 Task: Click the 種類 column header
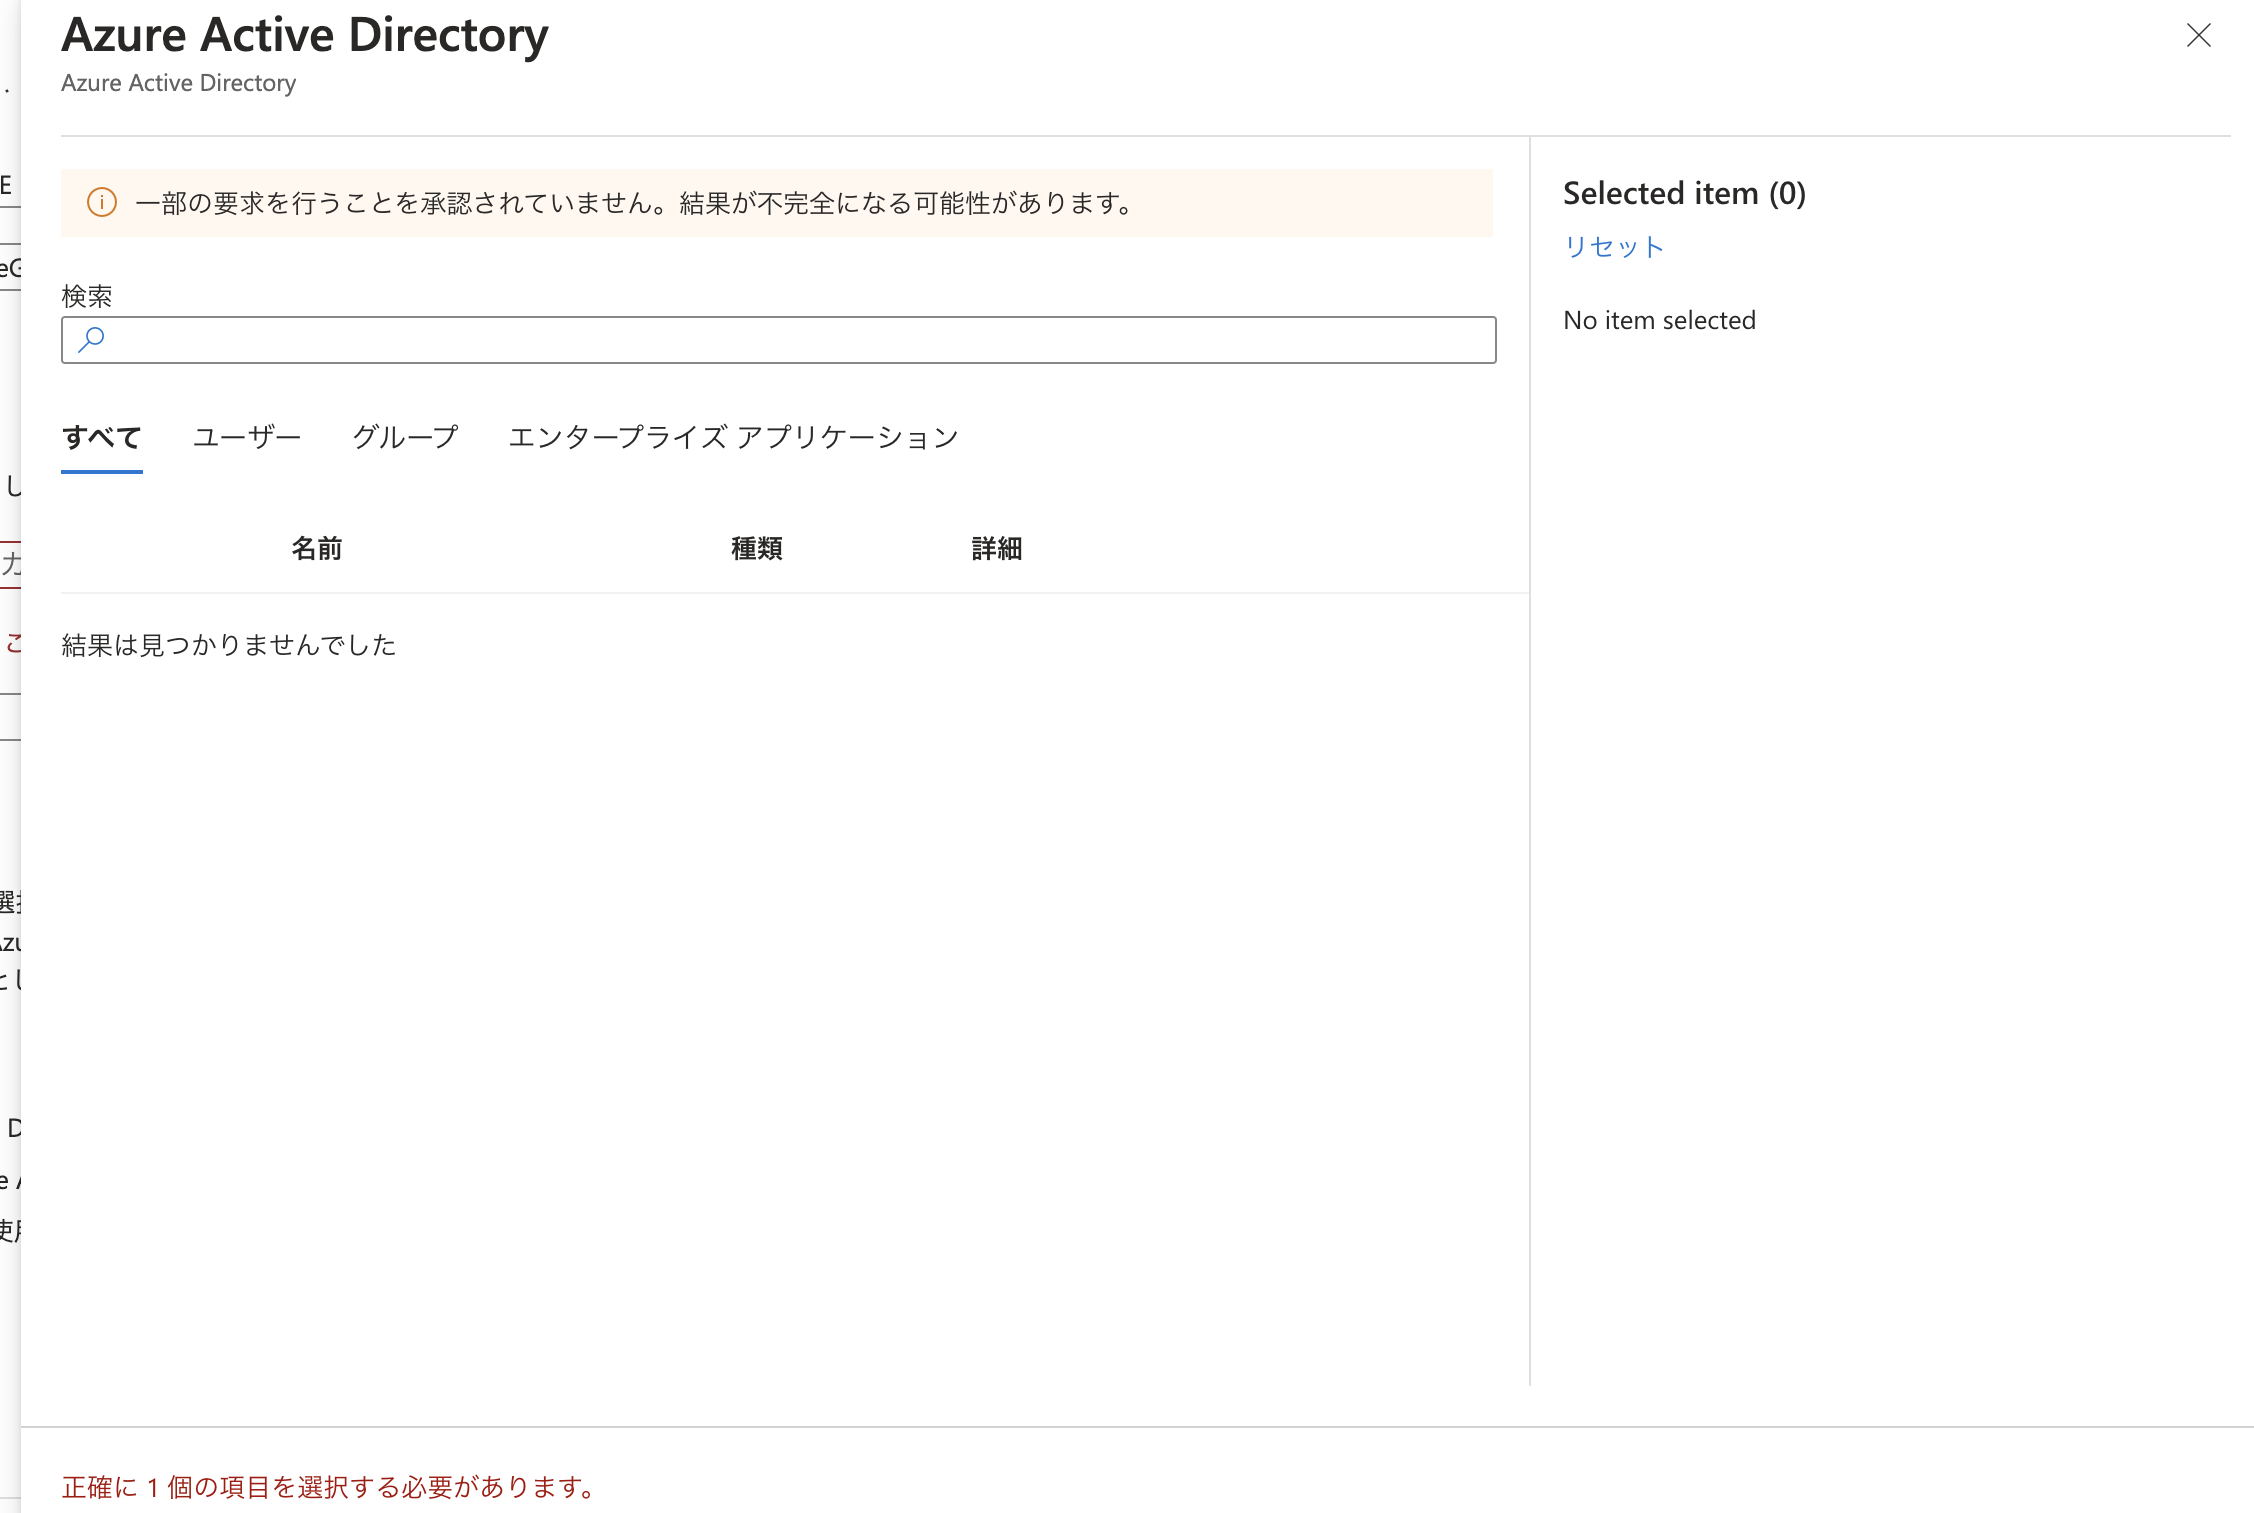coord(755,548)
